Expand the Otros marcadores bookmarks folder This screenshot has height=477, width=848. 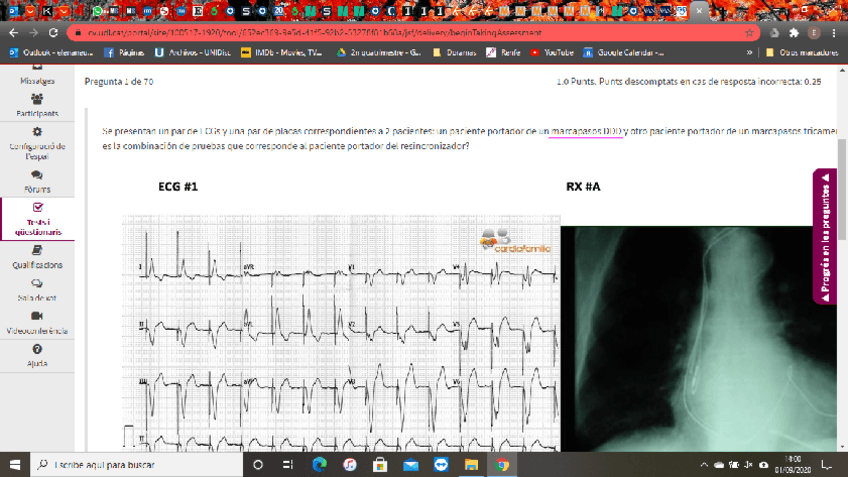800,52
